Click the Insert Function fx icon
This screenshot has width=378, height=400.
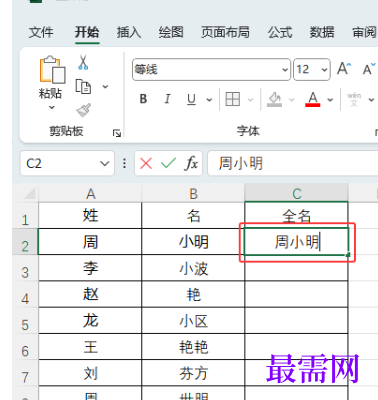click(191, 163)
